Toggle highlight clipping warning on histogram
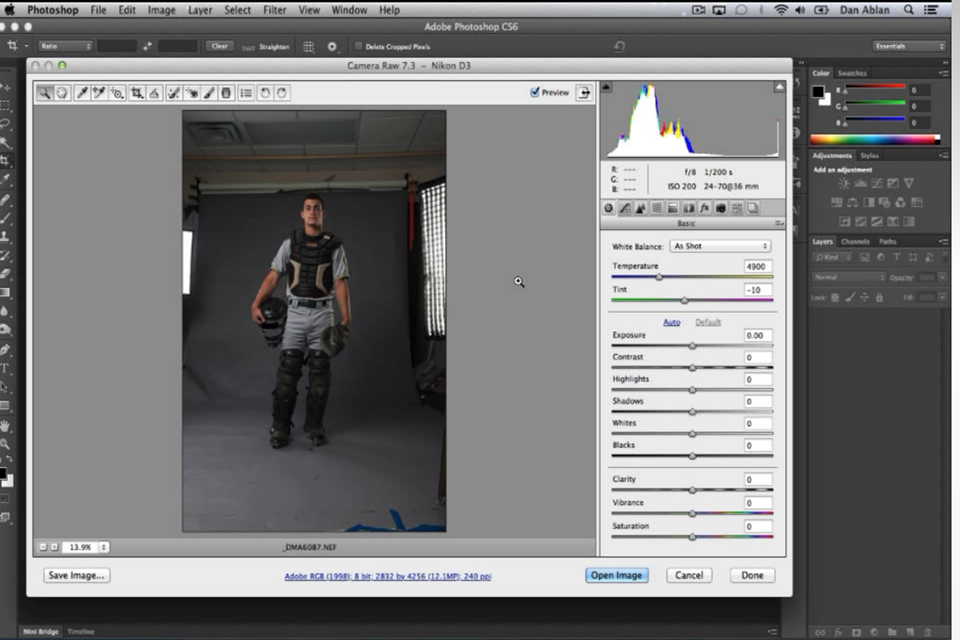This screenshot has height=640, width=960. [778, 88]
